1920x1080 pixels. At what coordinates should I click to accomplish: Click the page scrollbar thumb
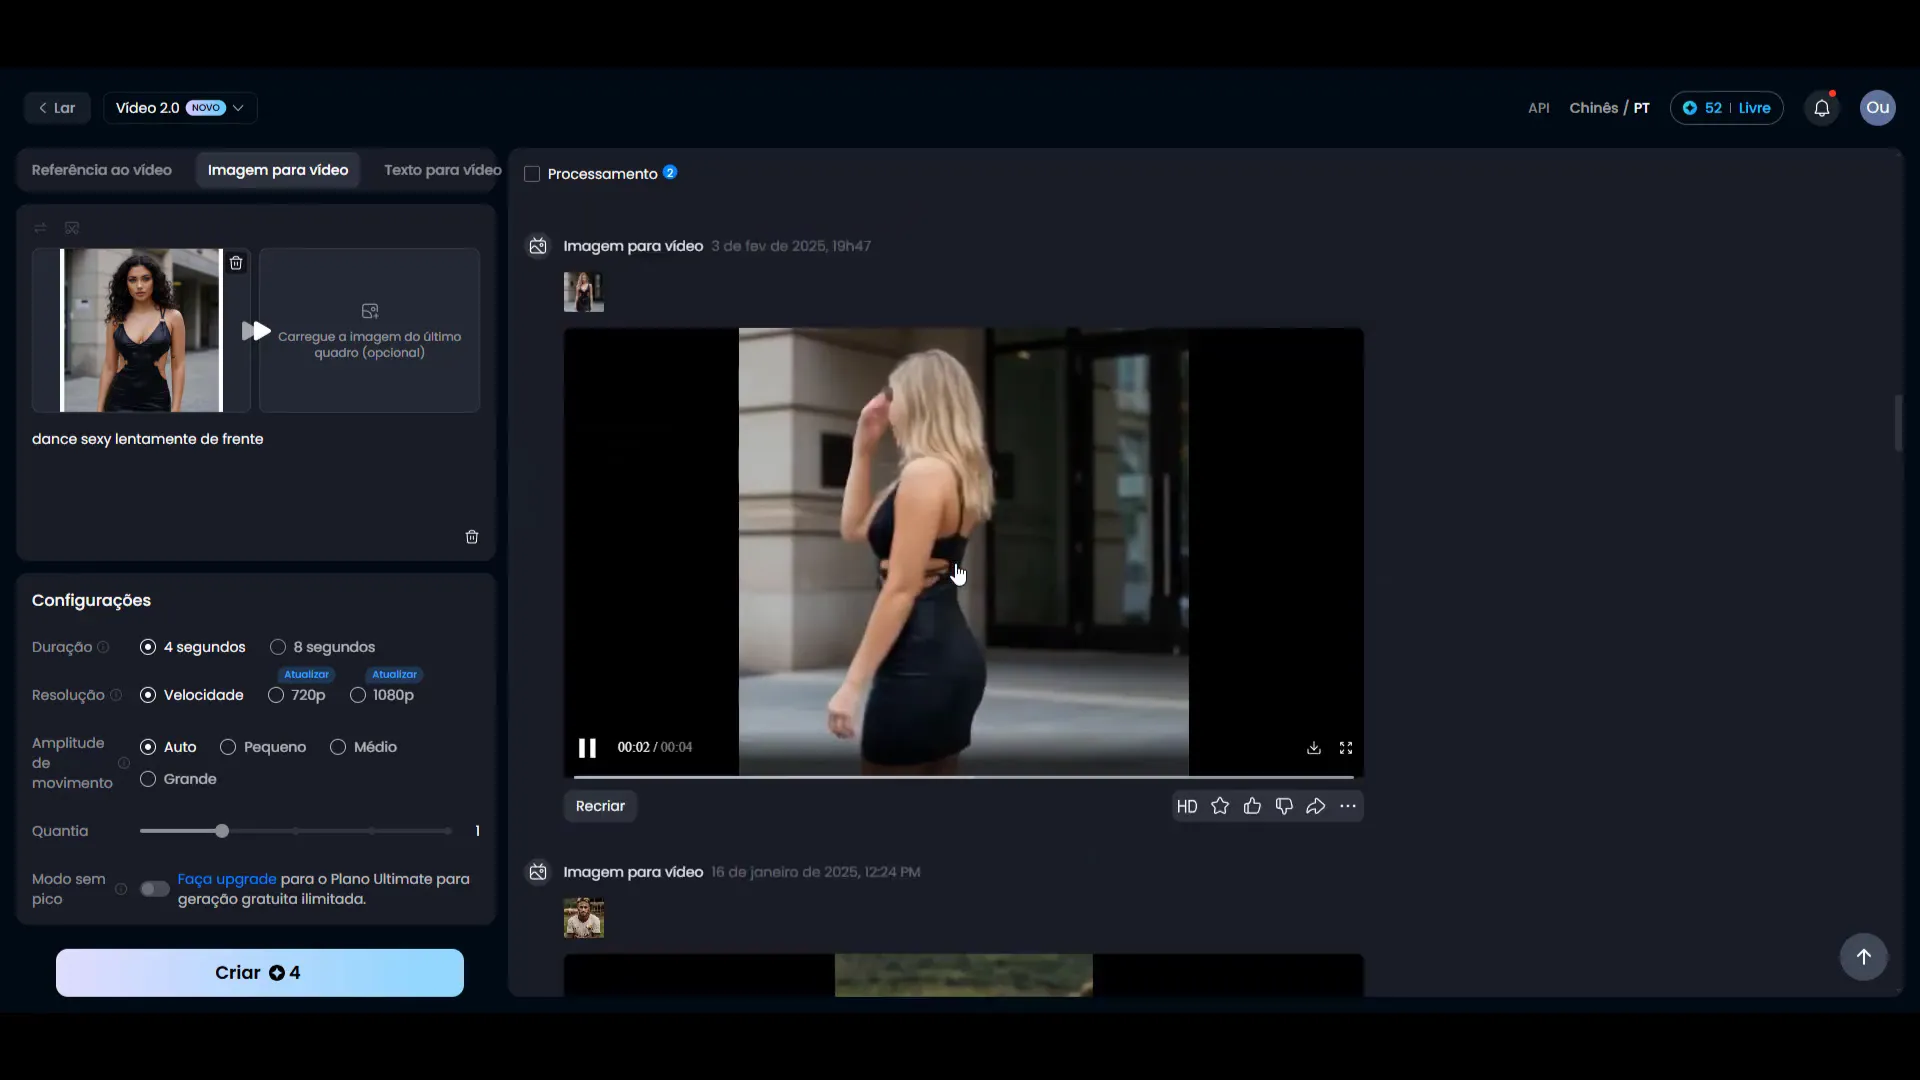tap(1898, 423)
